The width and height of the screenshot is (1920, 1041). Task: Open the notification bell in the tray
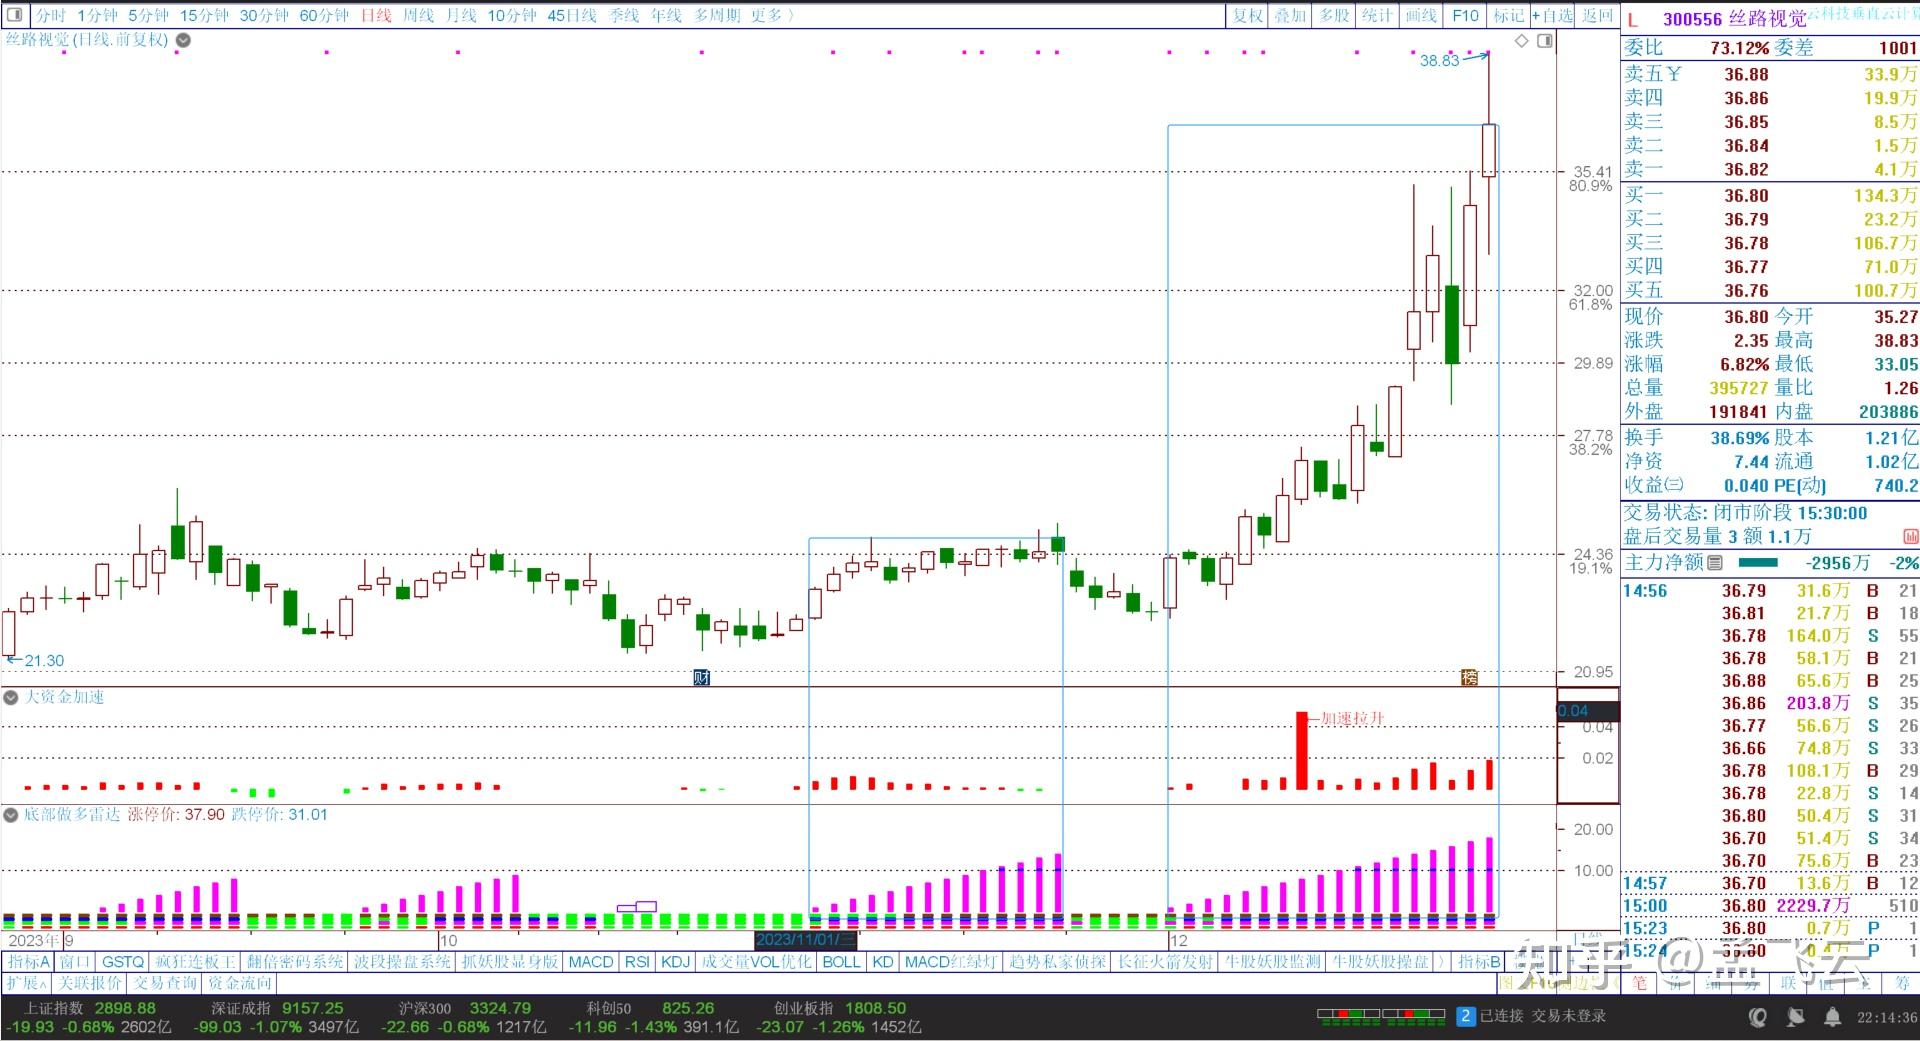(1832, 1017)
